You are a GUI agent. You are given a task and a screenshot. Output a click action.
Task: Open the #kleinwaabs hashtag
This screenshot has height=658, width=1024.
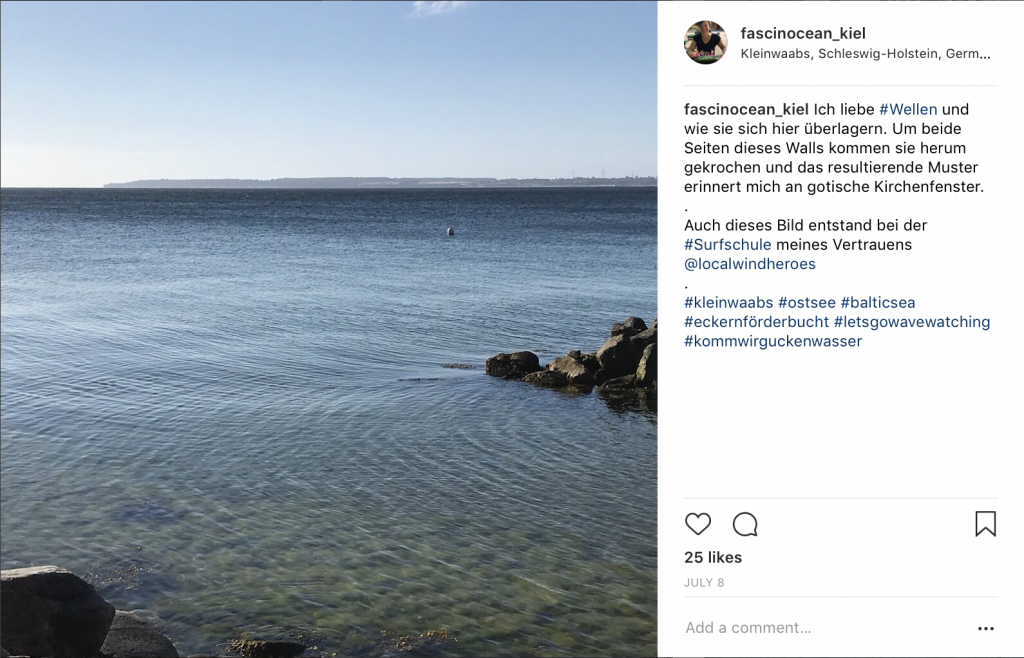[728, 302]
